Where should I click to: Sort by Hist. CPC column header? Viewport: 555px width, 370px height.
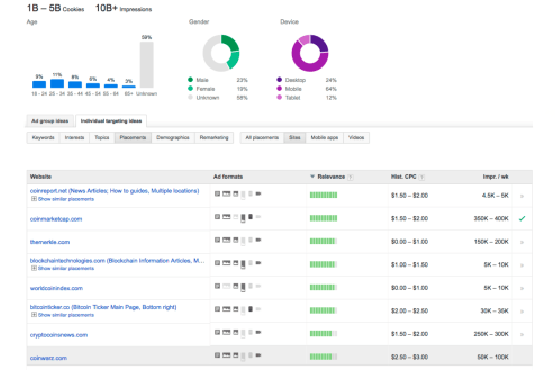(x=404, y=177)
